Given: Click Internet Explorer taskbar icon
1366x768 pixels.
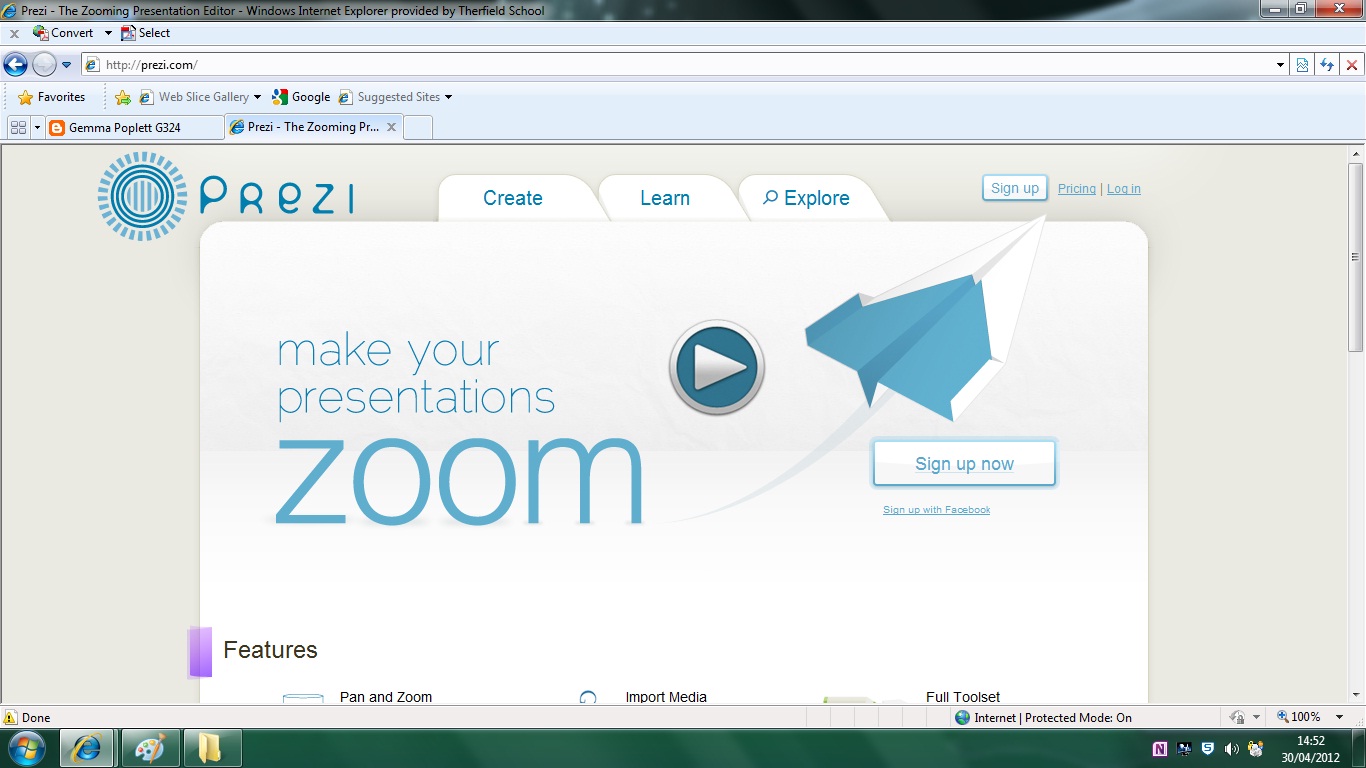Looking at the screenshot, I should [86, 748].
